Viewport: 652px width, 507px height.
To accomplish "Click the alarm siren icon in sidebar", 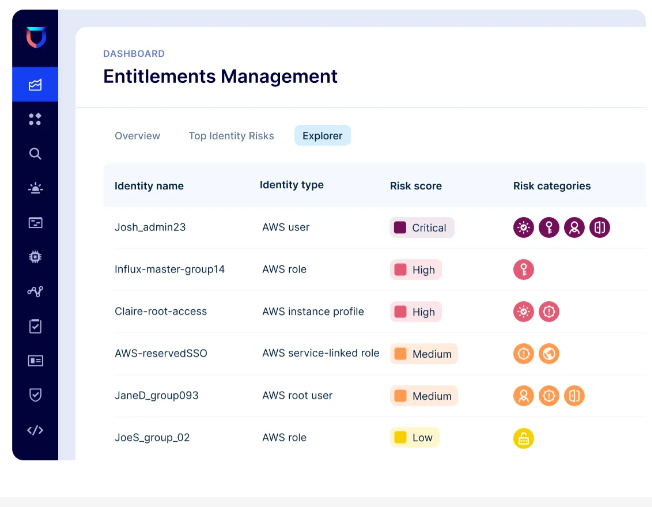I will pos(35,188).
